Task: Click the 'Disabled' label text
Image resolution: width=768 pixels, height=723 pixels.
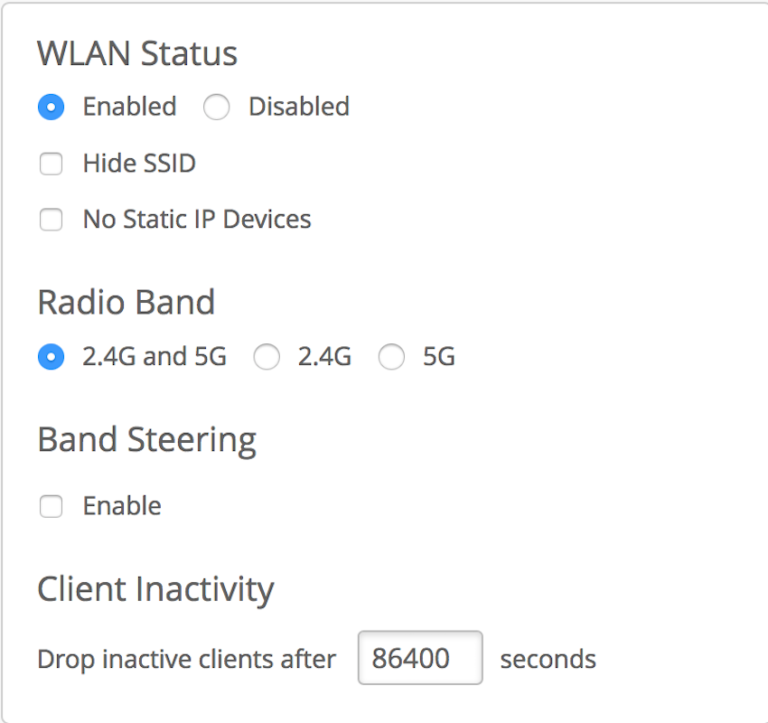Action: pos(299,107)
